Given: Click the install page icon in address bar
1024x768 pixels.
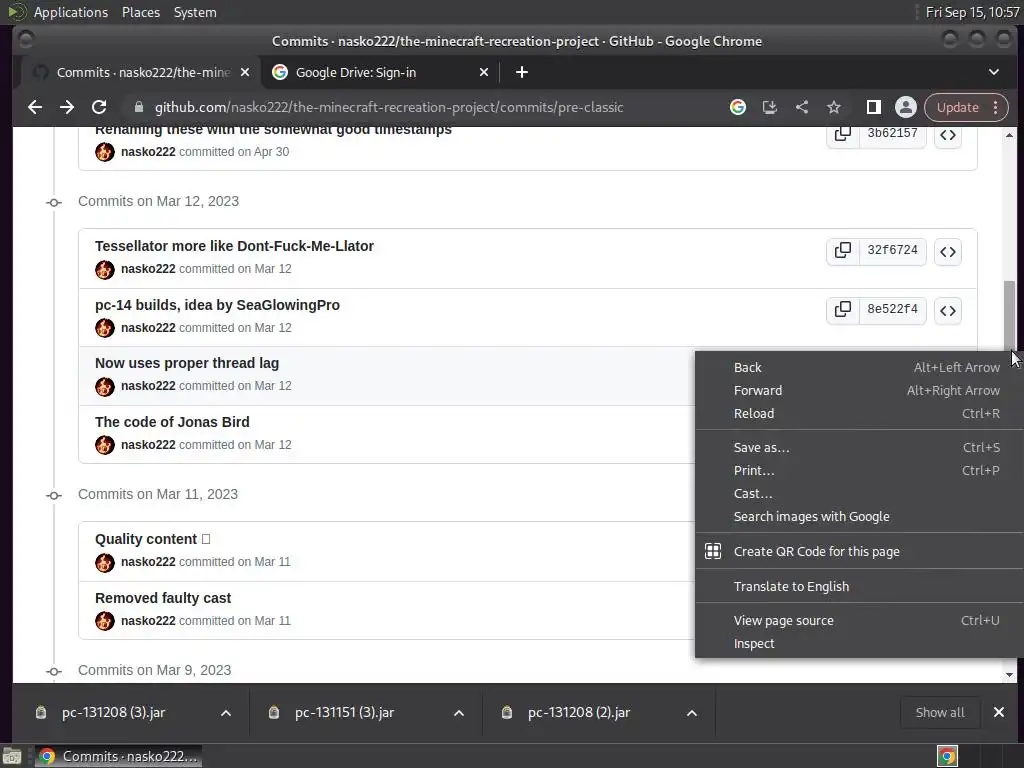Looking at the screenshot, I should 770,107.
